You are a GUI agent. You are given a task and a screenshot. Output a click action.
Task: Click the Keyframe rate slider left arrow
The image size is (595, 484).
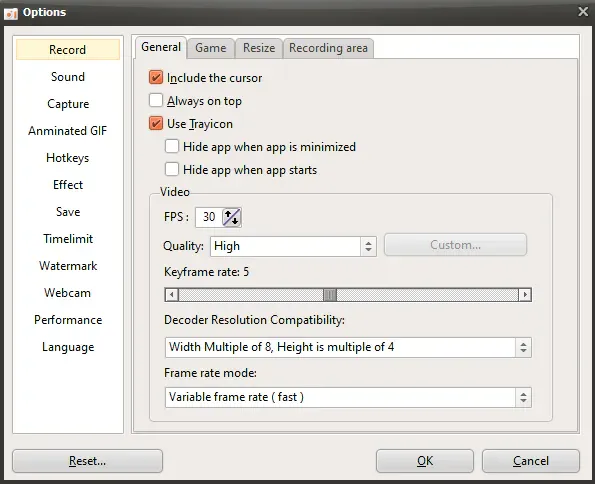tap(172, 295)
